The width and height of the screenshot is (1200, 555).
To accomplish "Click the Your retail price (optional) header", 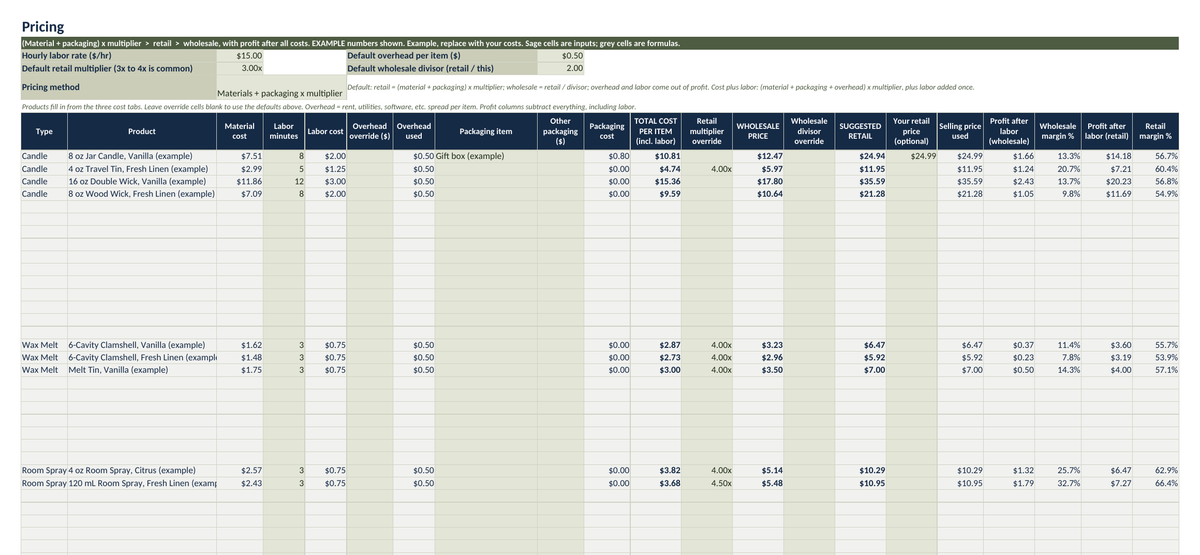I will (x=911, y=132).
